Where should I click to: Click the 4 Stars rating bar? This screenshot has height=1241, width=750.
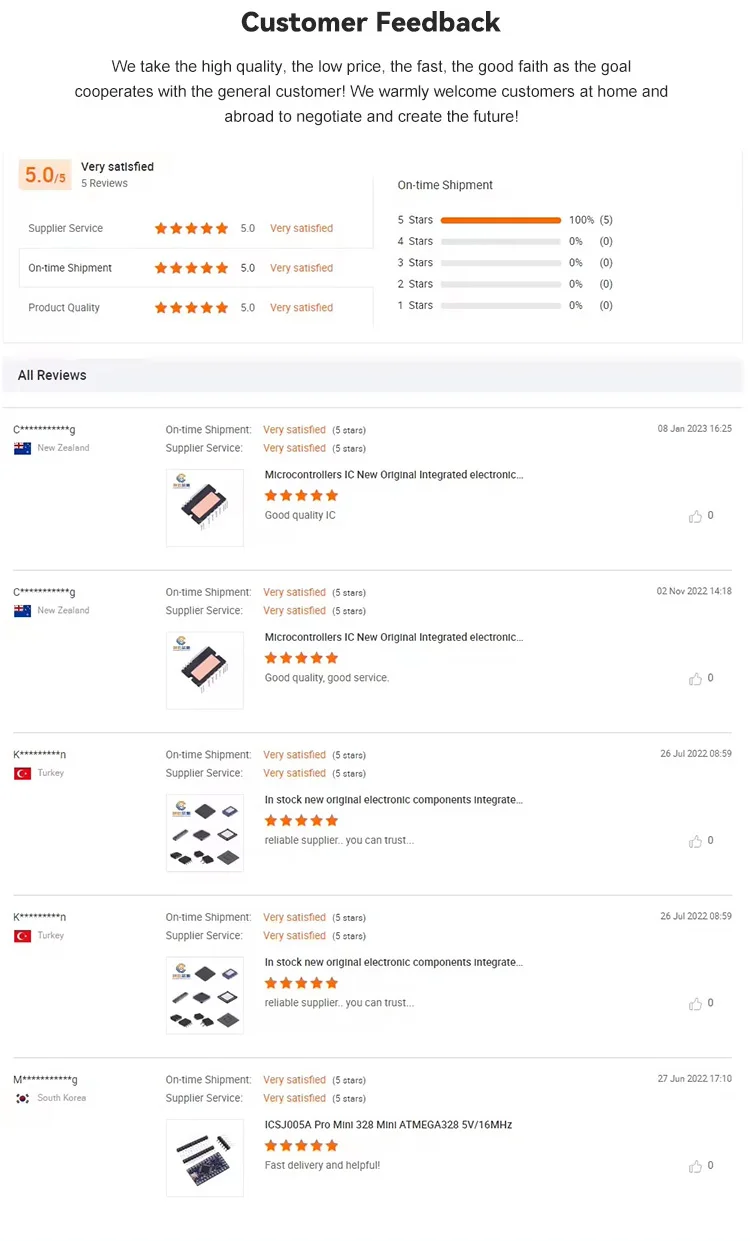pos(500,242)
